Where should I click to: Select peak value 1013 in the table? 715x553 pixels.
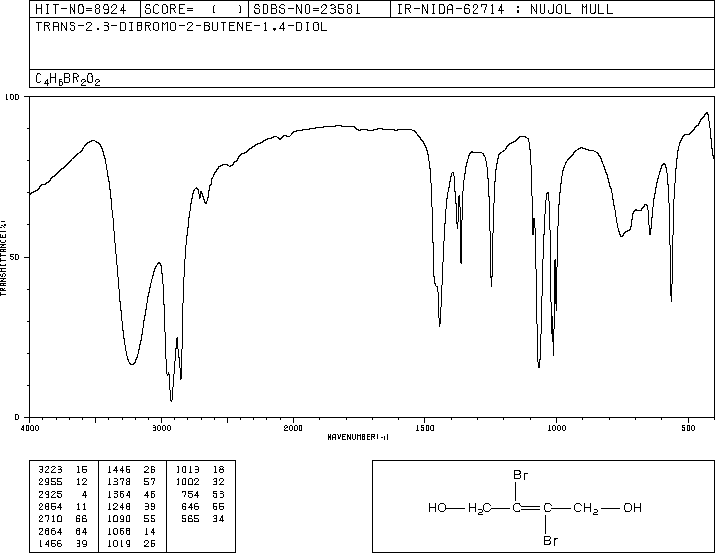click(187, 470)
